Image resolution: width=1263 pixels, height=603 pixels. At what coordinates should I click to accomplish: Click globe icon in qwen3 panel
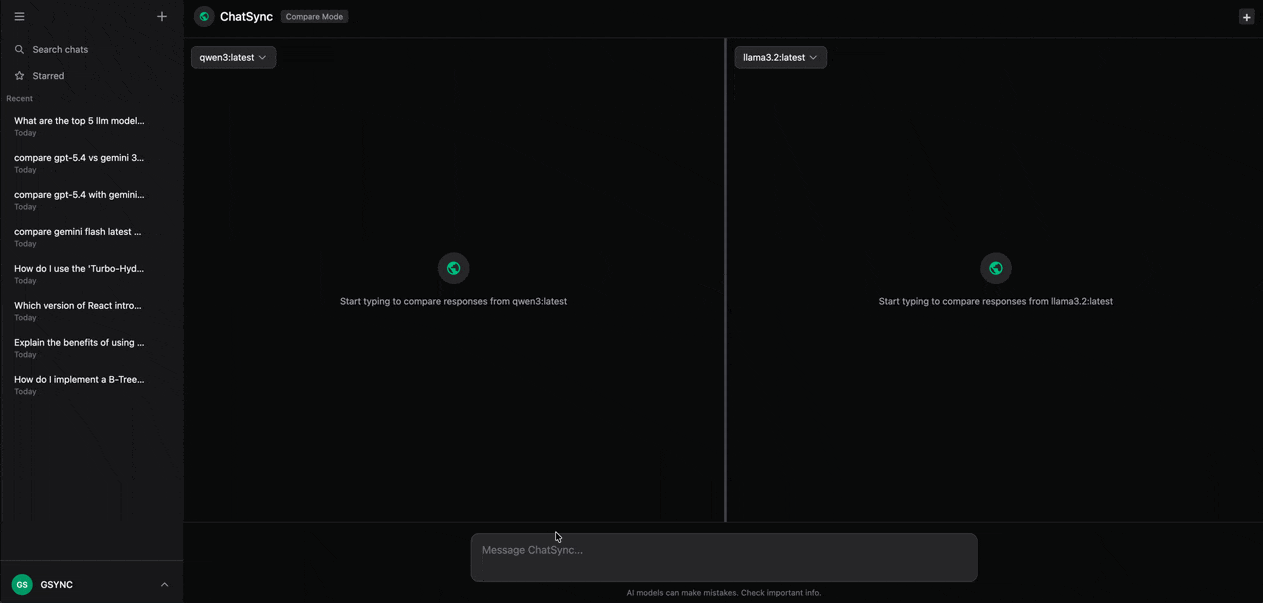pyautogui.click(x=454, y=268)
